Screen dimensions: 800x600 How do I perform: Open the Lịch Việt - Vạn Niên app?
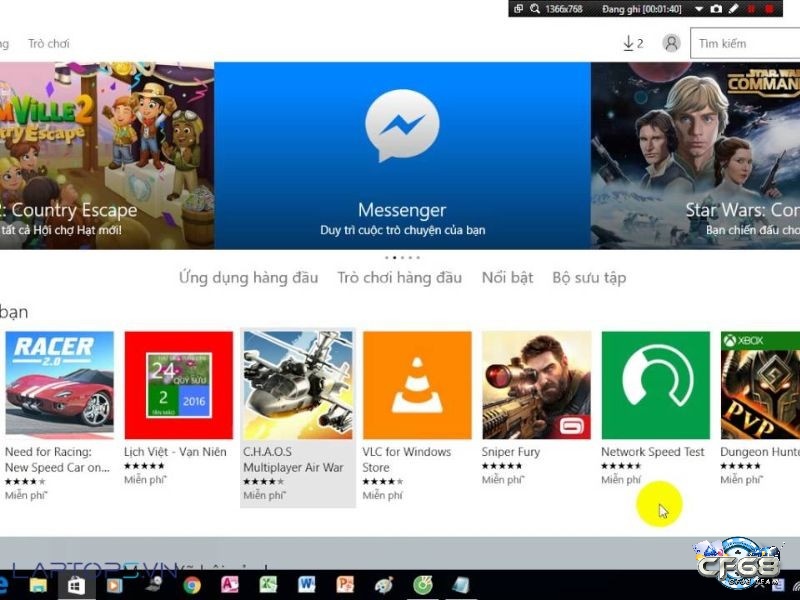[x=178, y=408]
